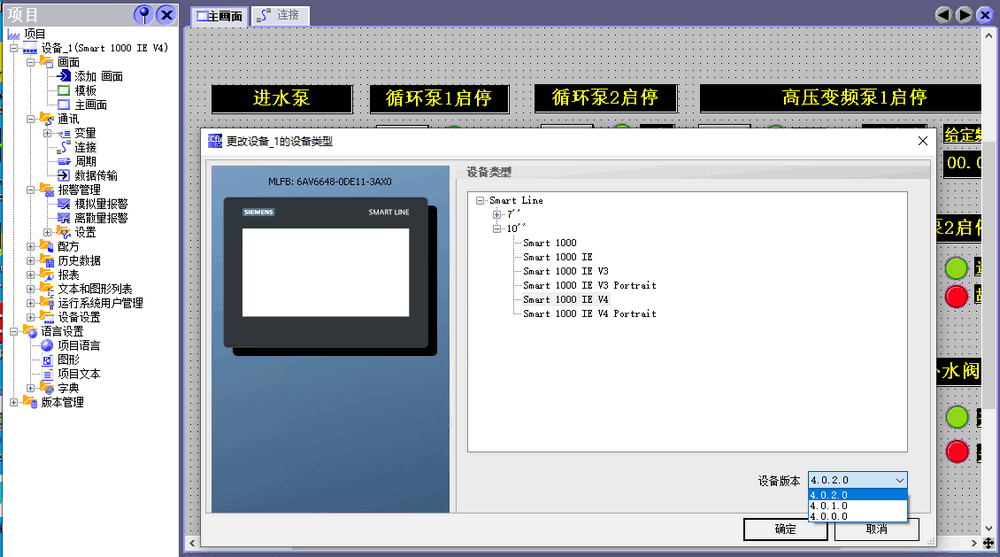1000x557 pixels.
Task: Click the 离散量报警 icon
Action: click(64, 218)
